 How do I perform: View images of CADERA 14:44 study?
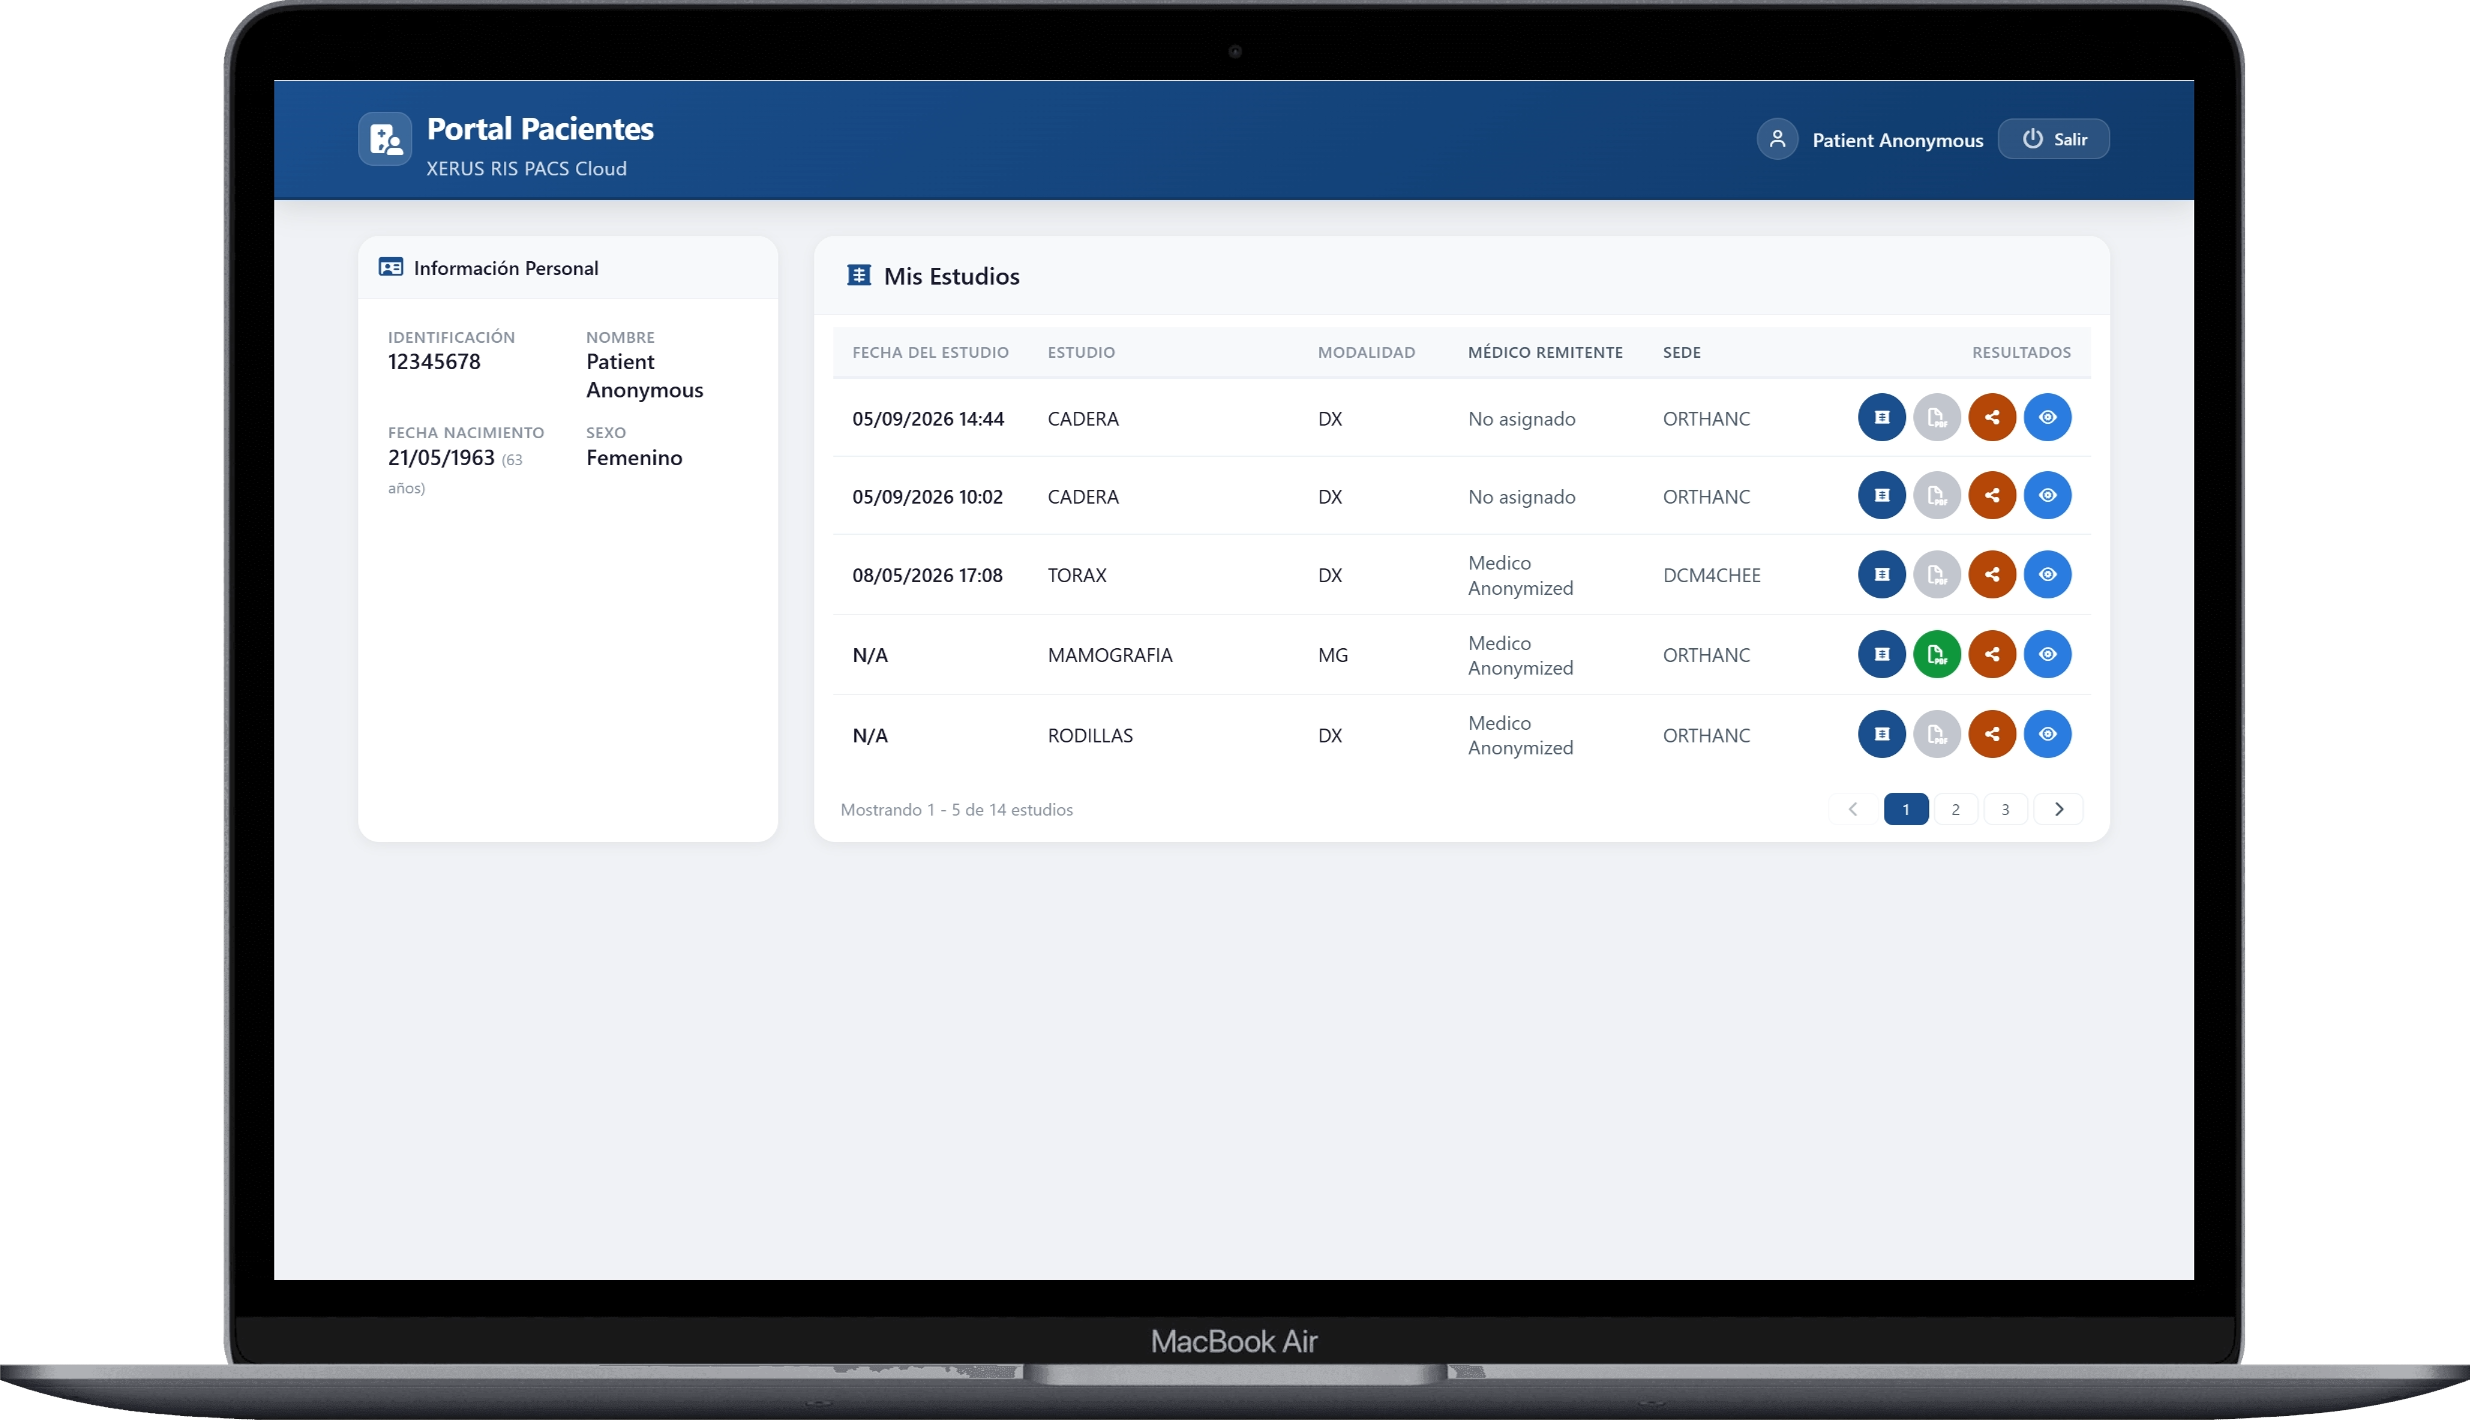coord(2047,418)
